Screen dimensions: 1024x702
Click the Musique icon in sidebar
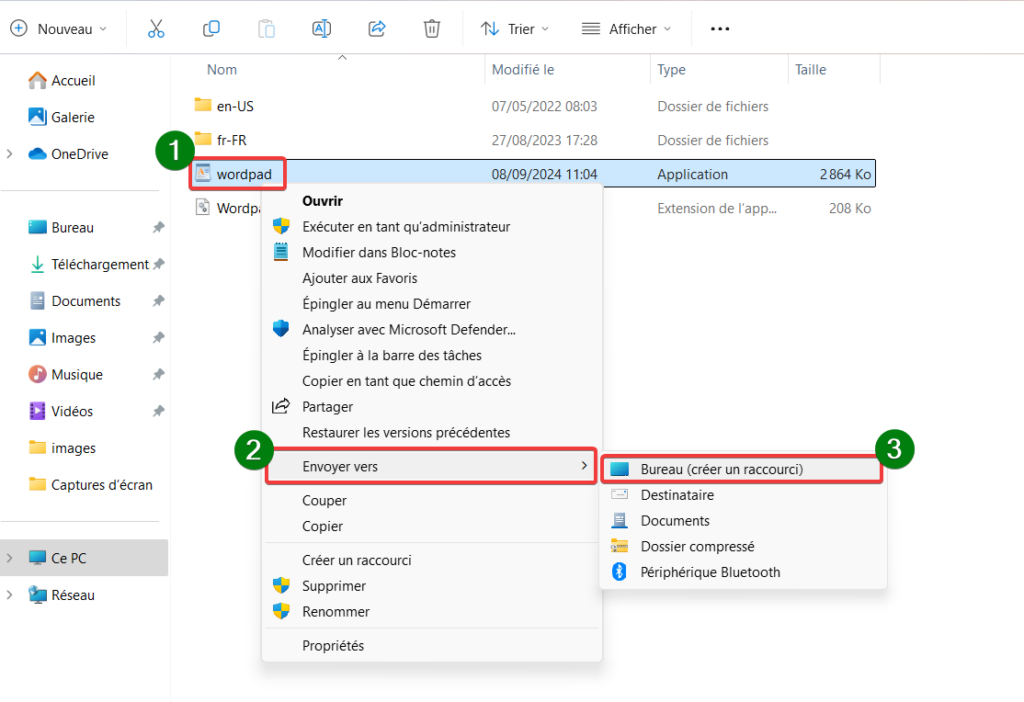[37, 374]
